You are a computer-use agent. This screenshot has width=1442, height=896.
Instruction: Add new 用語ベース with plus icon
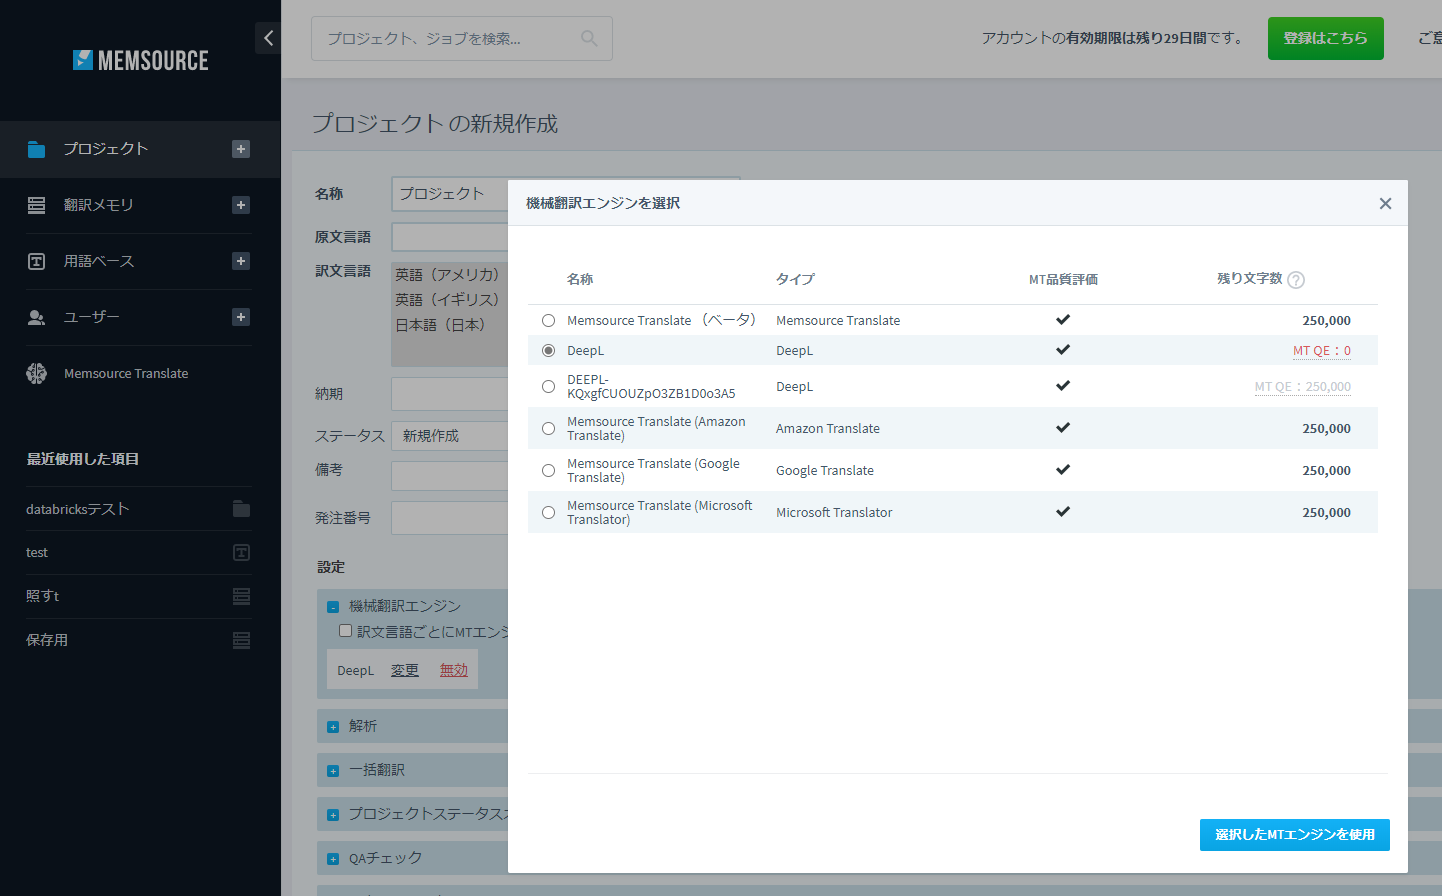click(241, 261)
